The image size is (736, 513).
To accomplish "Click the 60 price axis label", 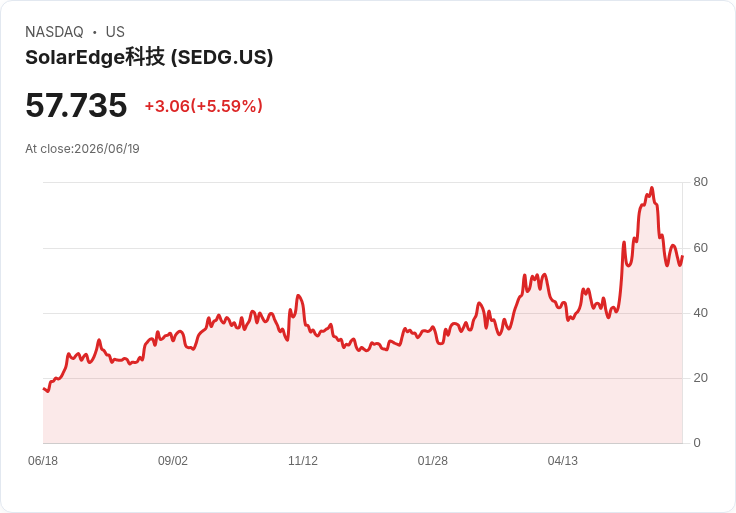I will pyautogui.click(x=700, y=248).
